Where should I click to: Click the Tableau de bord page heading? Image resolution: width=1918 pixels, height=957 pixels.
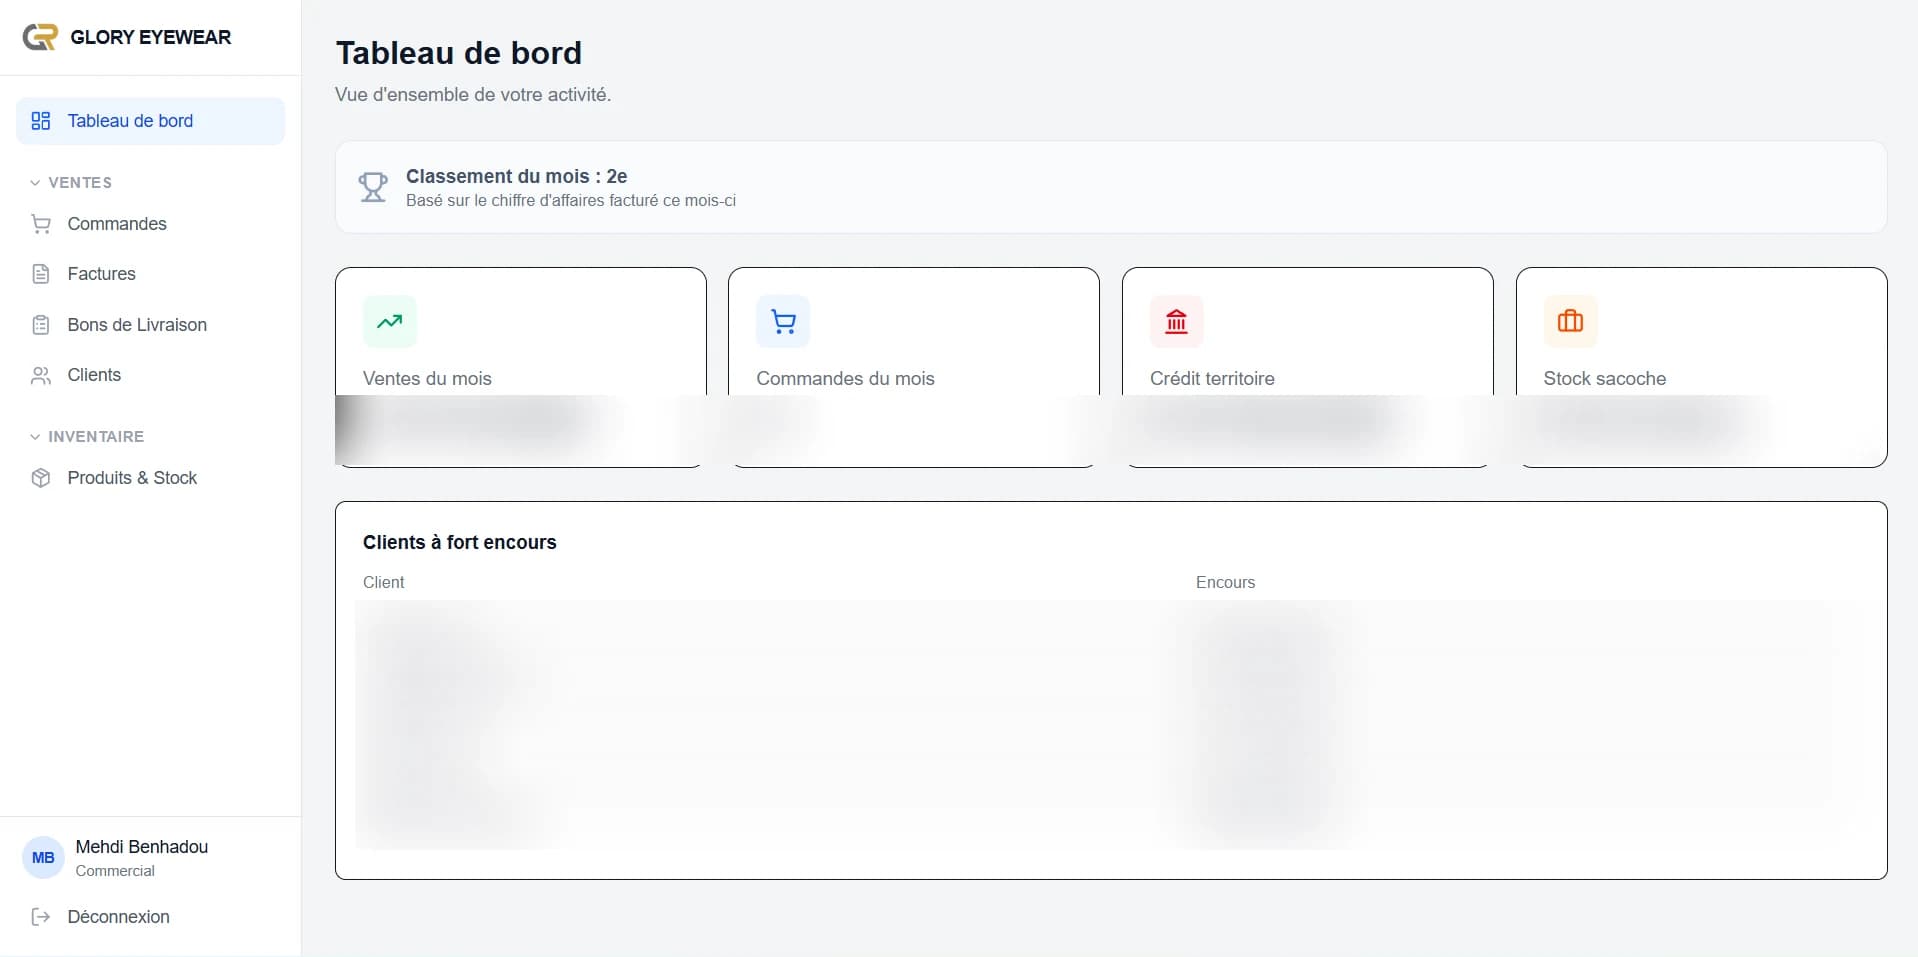pos(459,53)
